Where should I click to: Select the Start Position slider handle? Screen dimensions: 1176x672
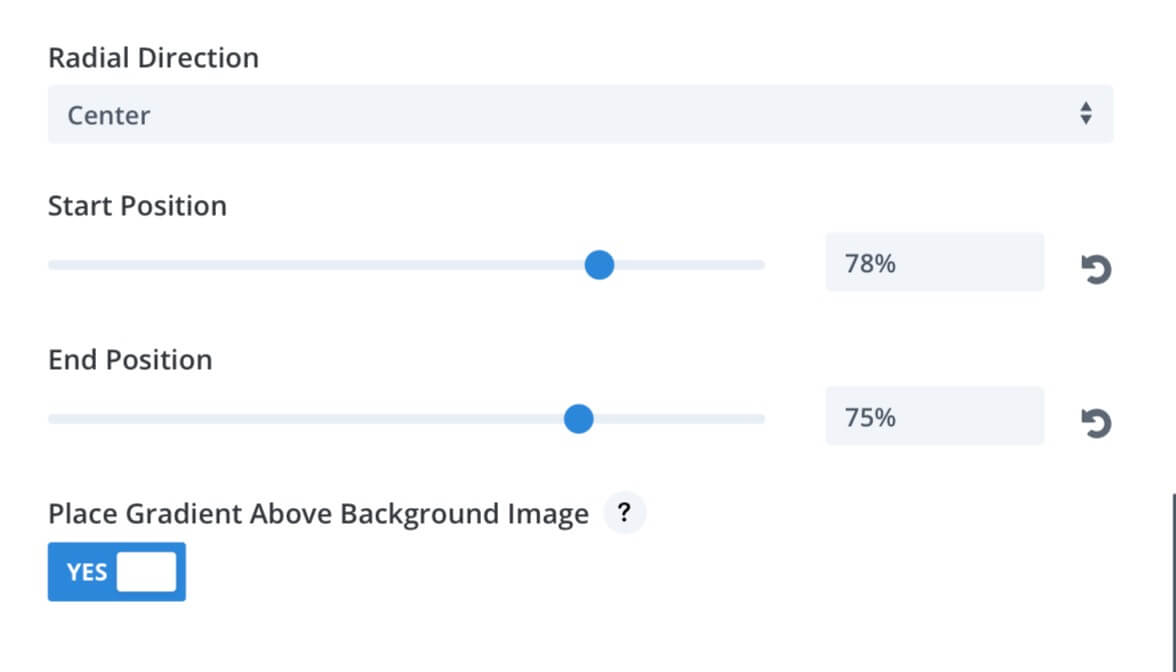tap(599, 265)
